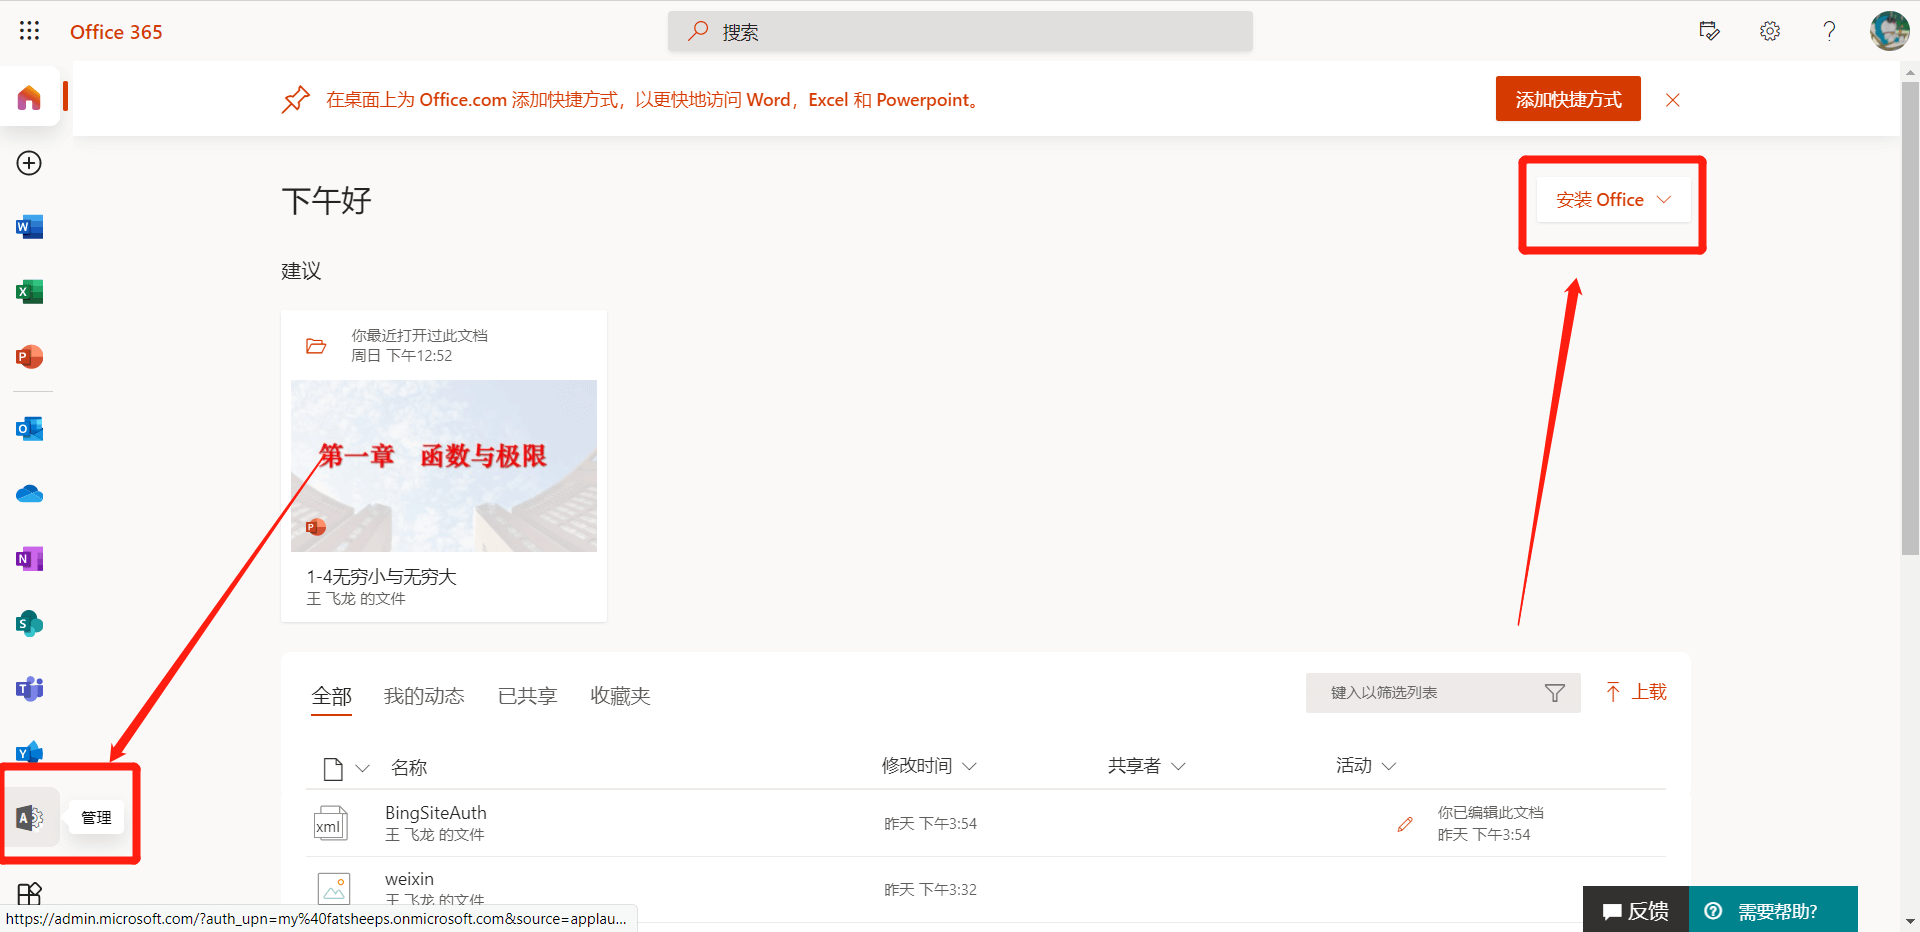Click the BingSiteAuth xml file icon

[x=331, y=823]
